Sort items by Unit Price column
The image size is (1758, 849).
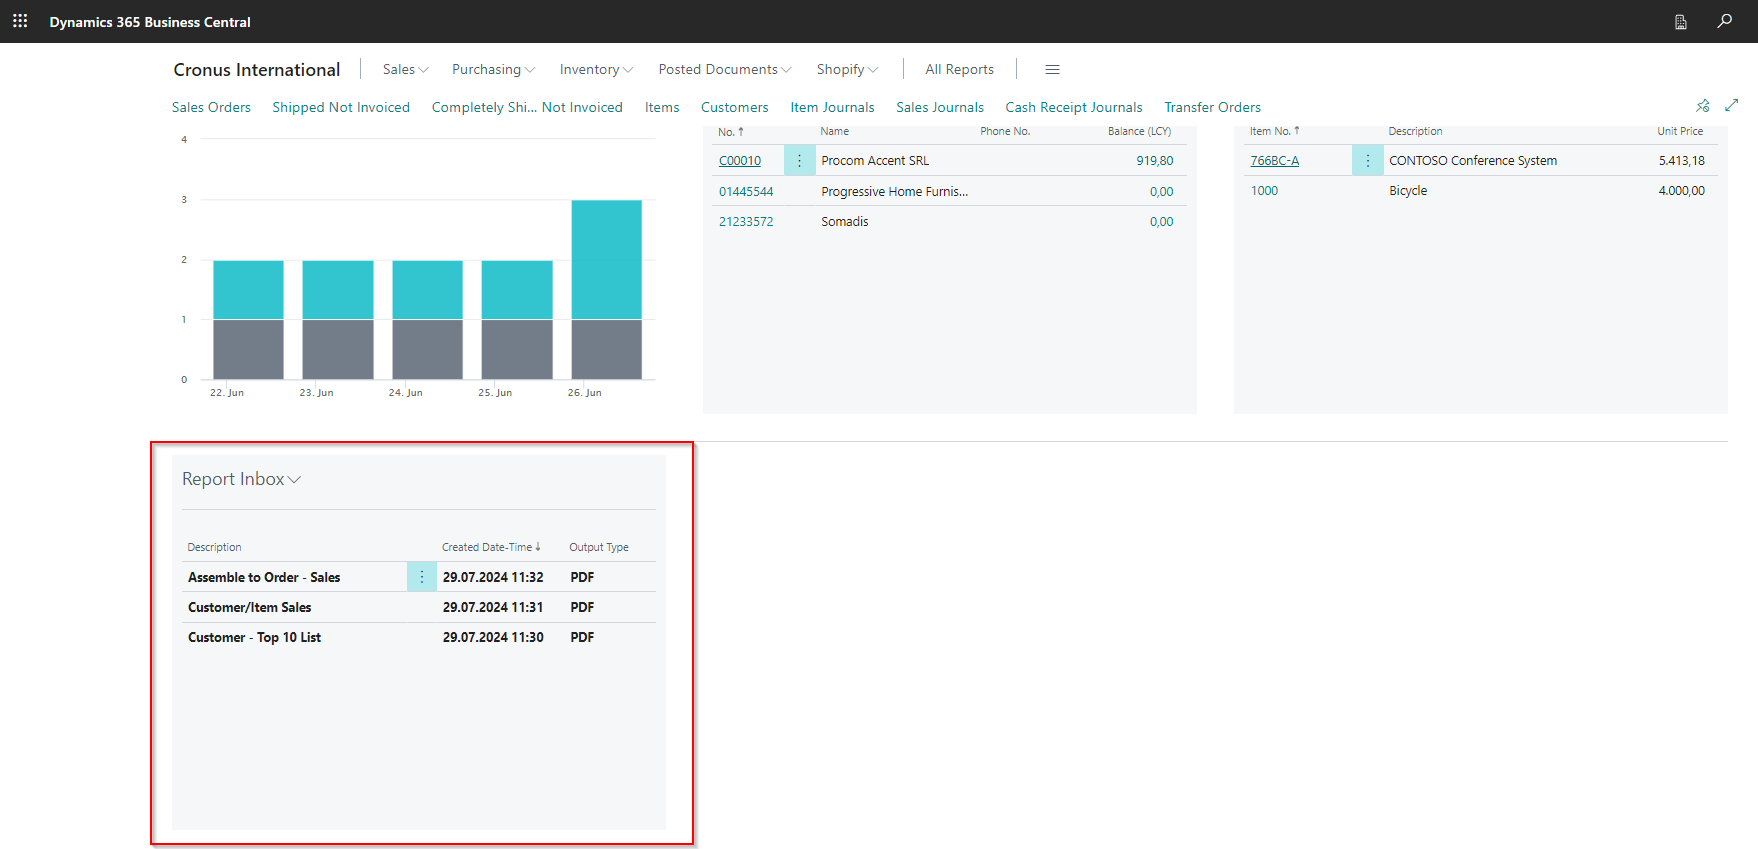[x=1680, y=131]
